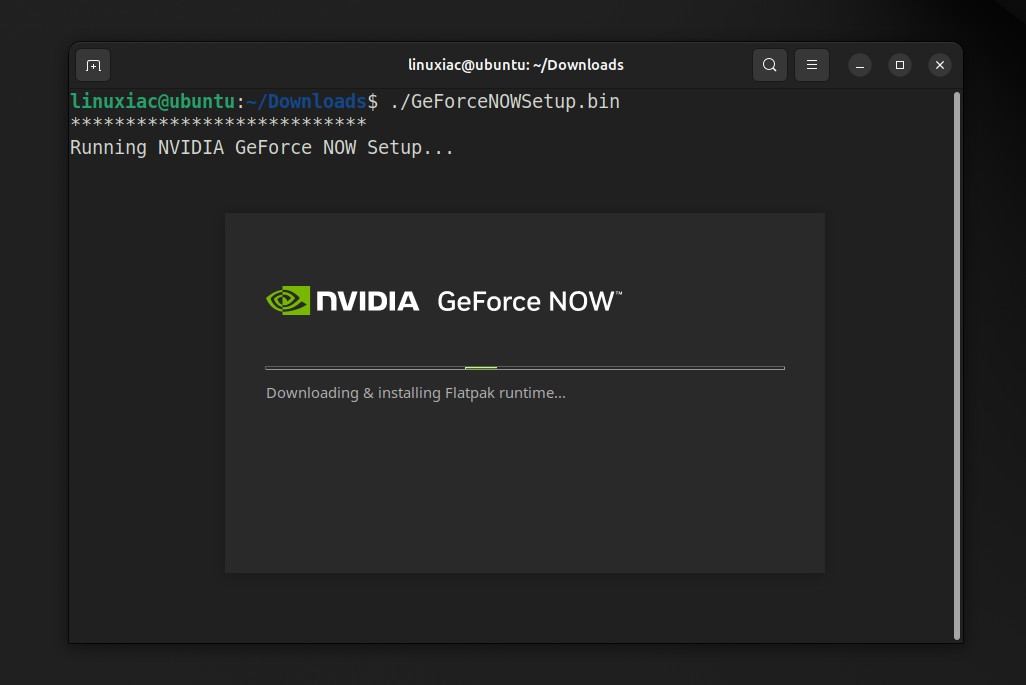Click the 'Downloading & installing Flatpak runtime' status
This screenshot has height=685, width=1026.
415,393
